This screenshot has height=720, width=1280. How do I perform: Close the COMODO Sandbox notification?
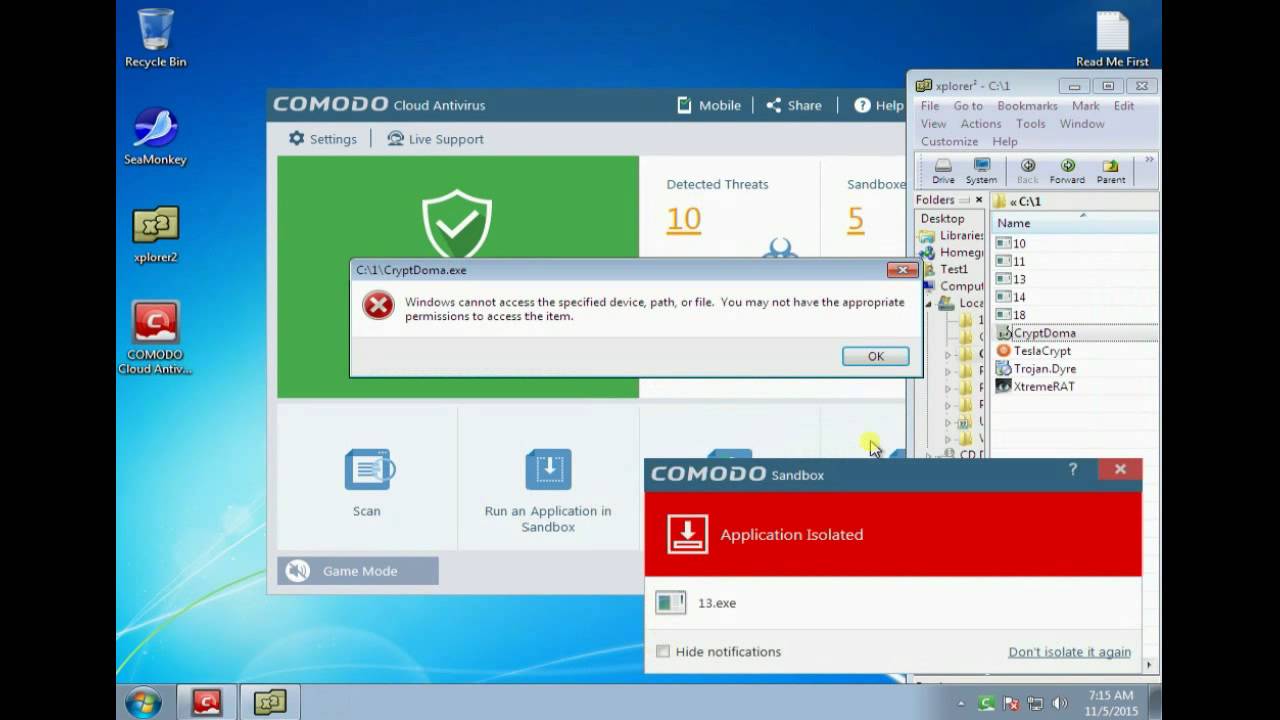click(x=1120, y=469)
